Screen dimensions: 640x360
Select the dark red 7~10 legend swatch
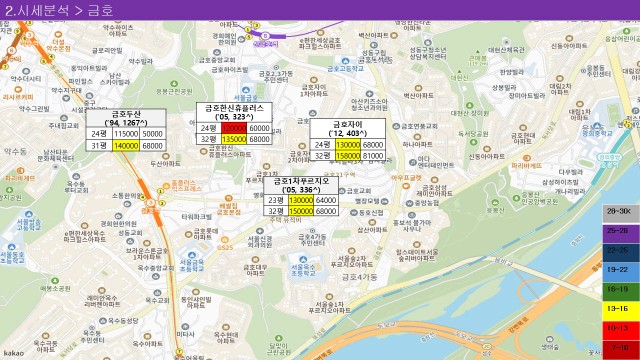click(621, 350)
